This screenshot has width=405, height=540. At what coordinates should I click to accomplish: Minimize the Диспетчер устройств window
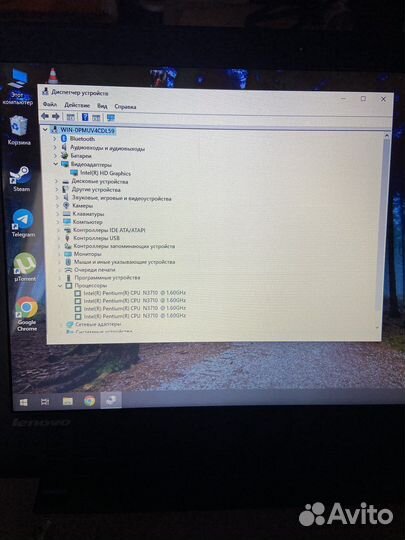[x=343, y=98]
